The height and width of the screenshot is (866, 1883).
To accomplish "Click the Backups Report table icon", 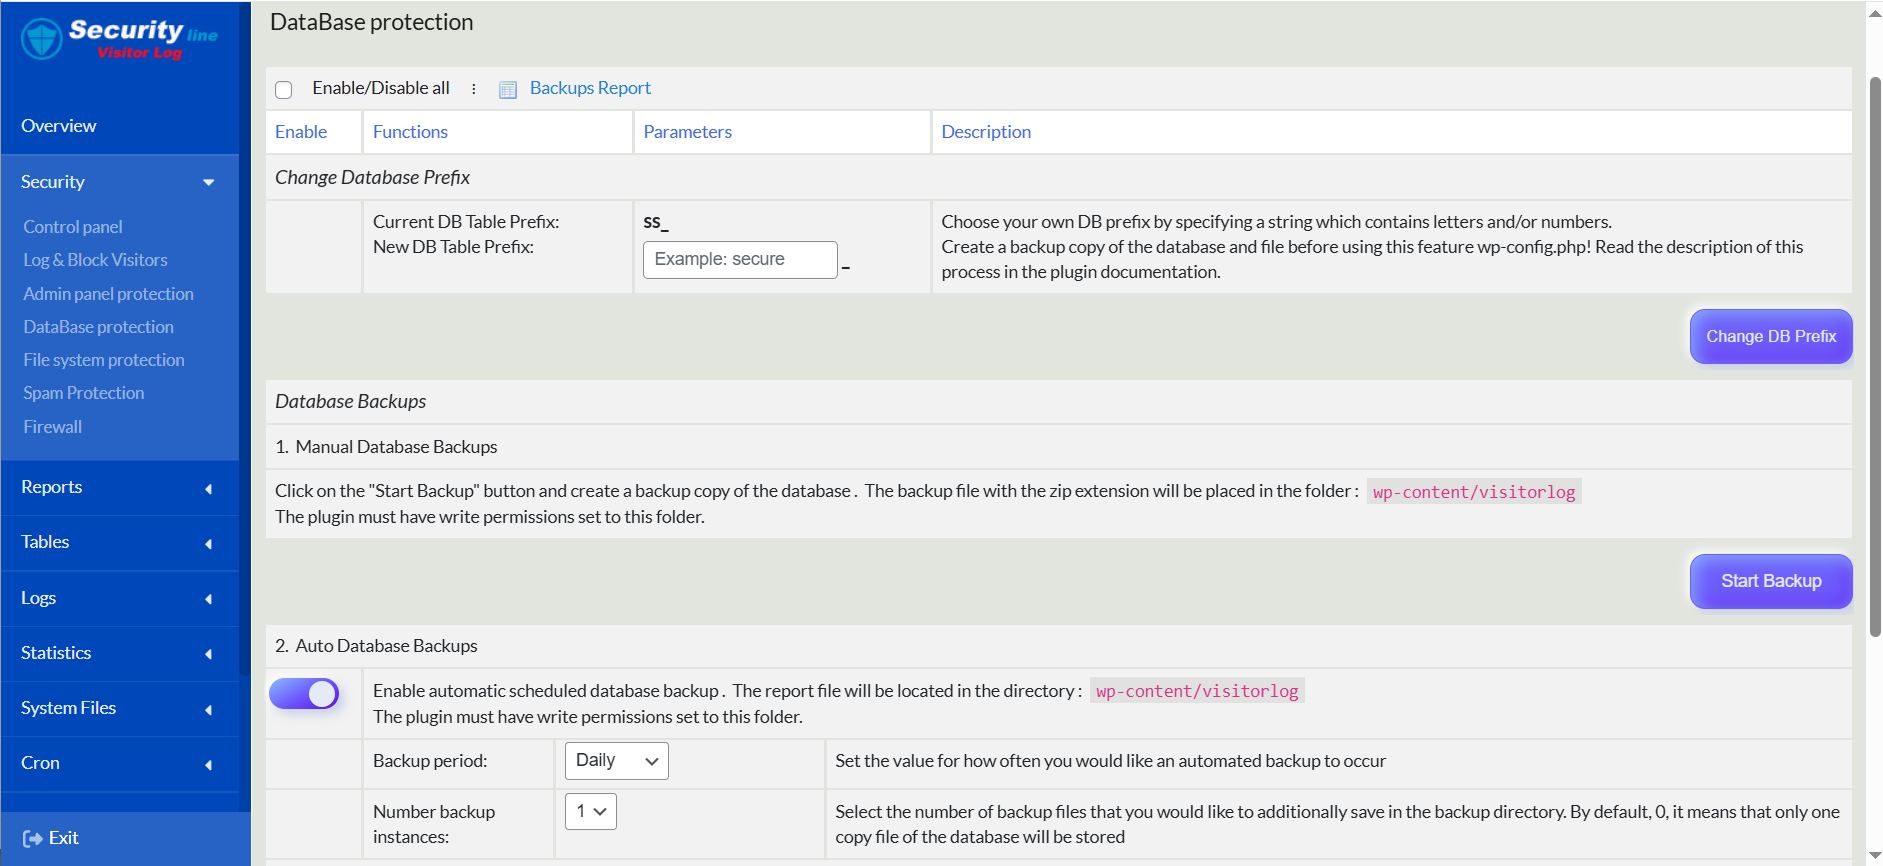I will click(508, 90).
